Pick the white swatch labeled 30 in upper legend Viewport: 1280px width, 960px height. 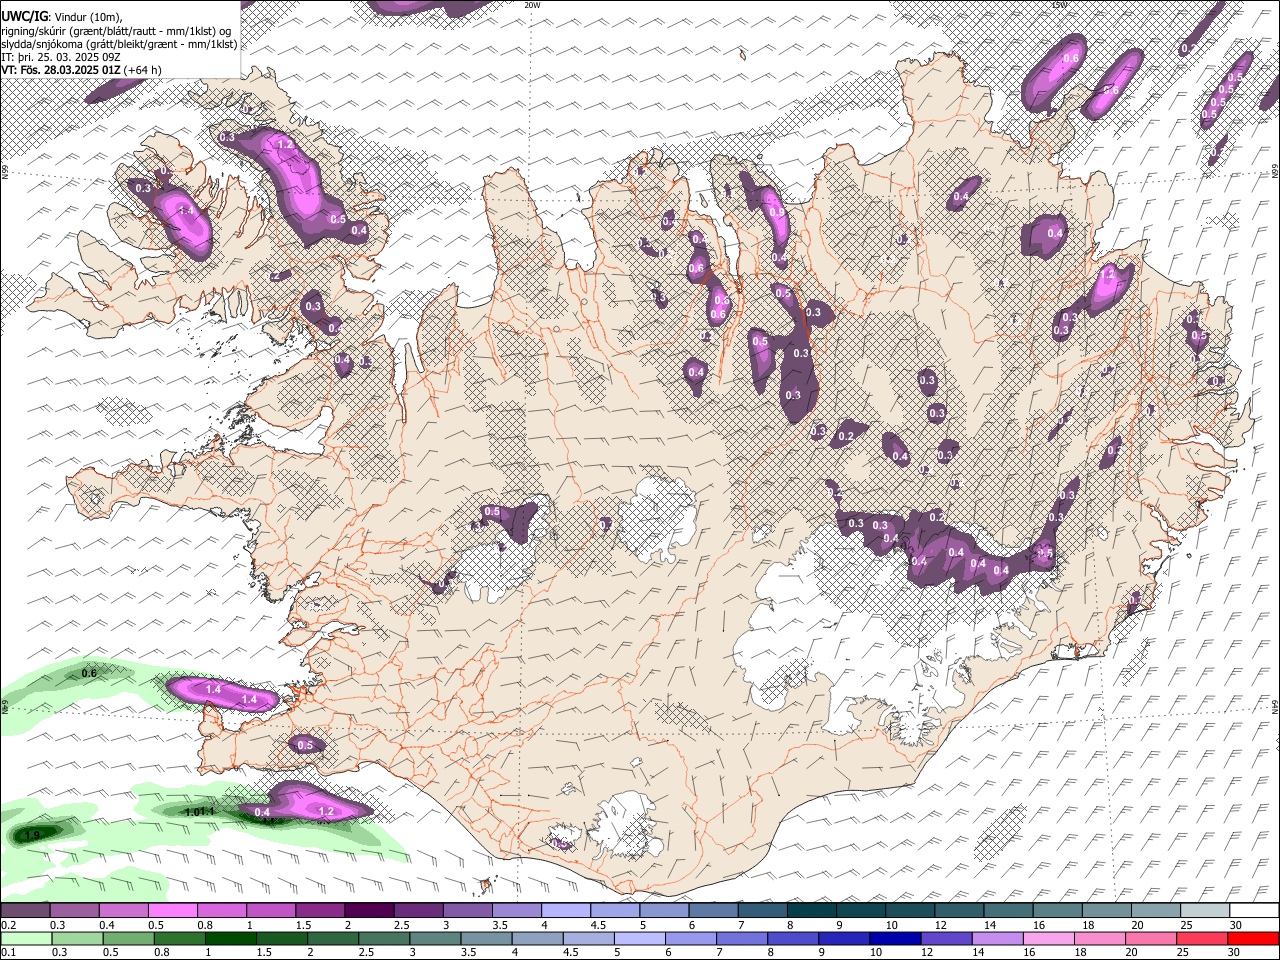click(1254, 911)
